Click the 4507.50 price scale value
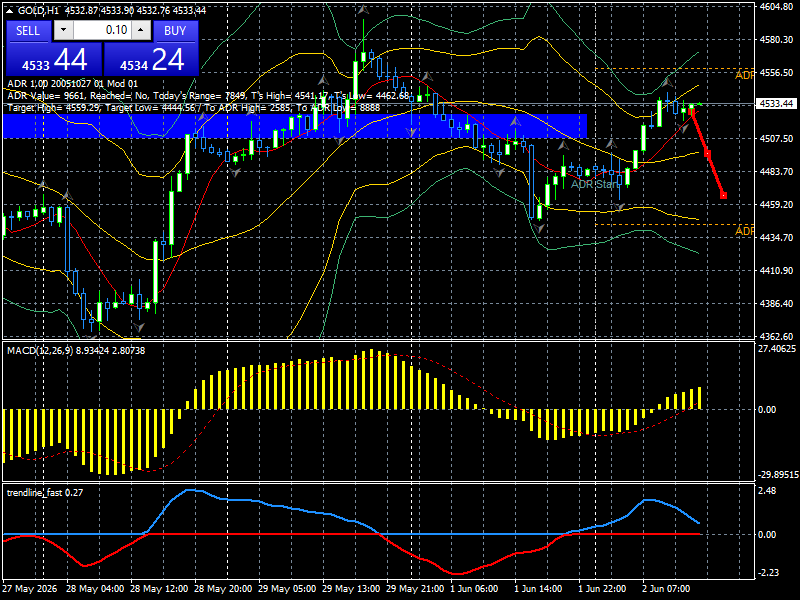Screen dimensions: 800x600 pos(776,138)
